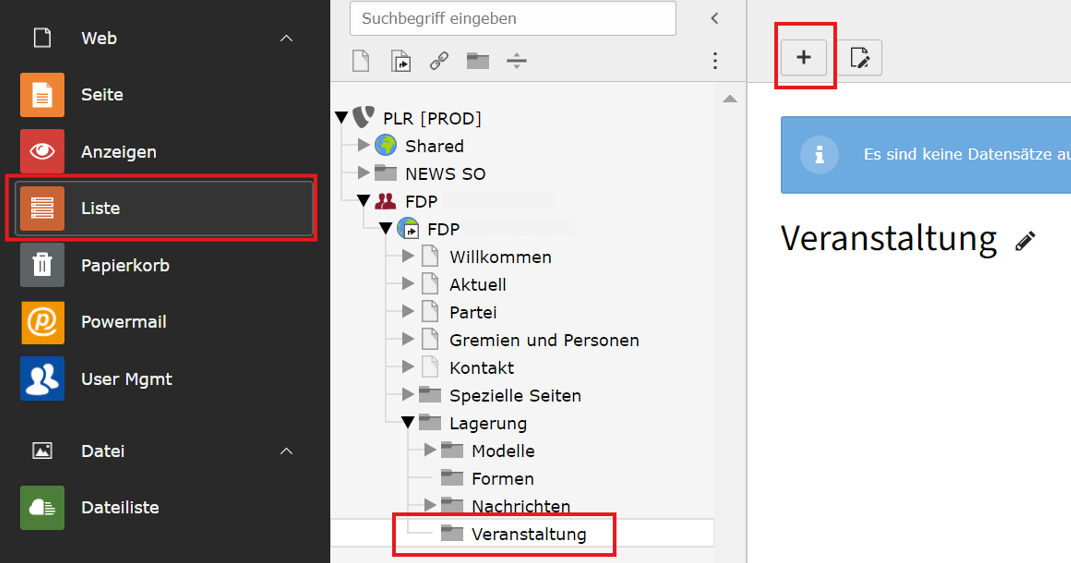Click the link page type icon
Image resolution: width=1071 pixels, height=563 pixels.
tap(439, 61)
